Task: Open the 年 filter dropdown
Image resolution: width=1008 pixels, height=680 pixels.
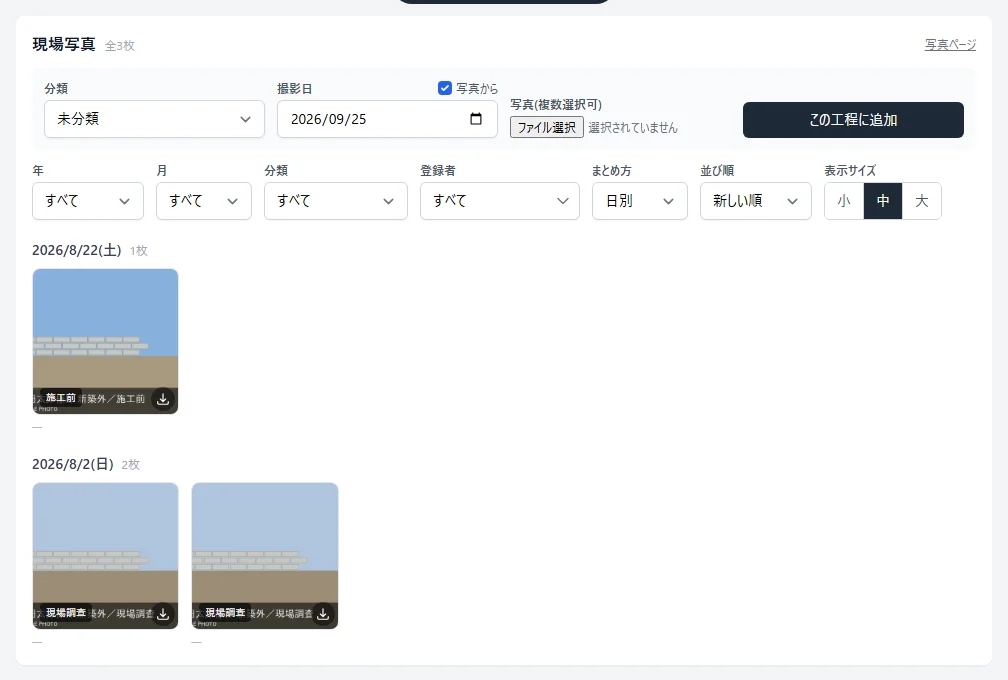Action: pyautogui.click(x=88, y=201)
